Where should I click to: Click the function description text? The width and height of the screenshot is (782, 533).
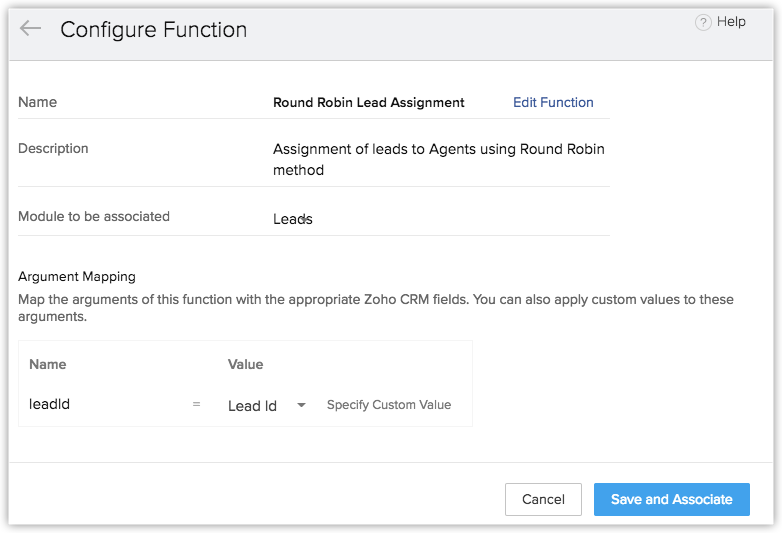click(438, 160)
